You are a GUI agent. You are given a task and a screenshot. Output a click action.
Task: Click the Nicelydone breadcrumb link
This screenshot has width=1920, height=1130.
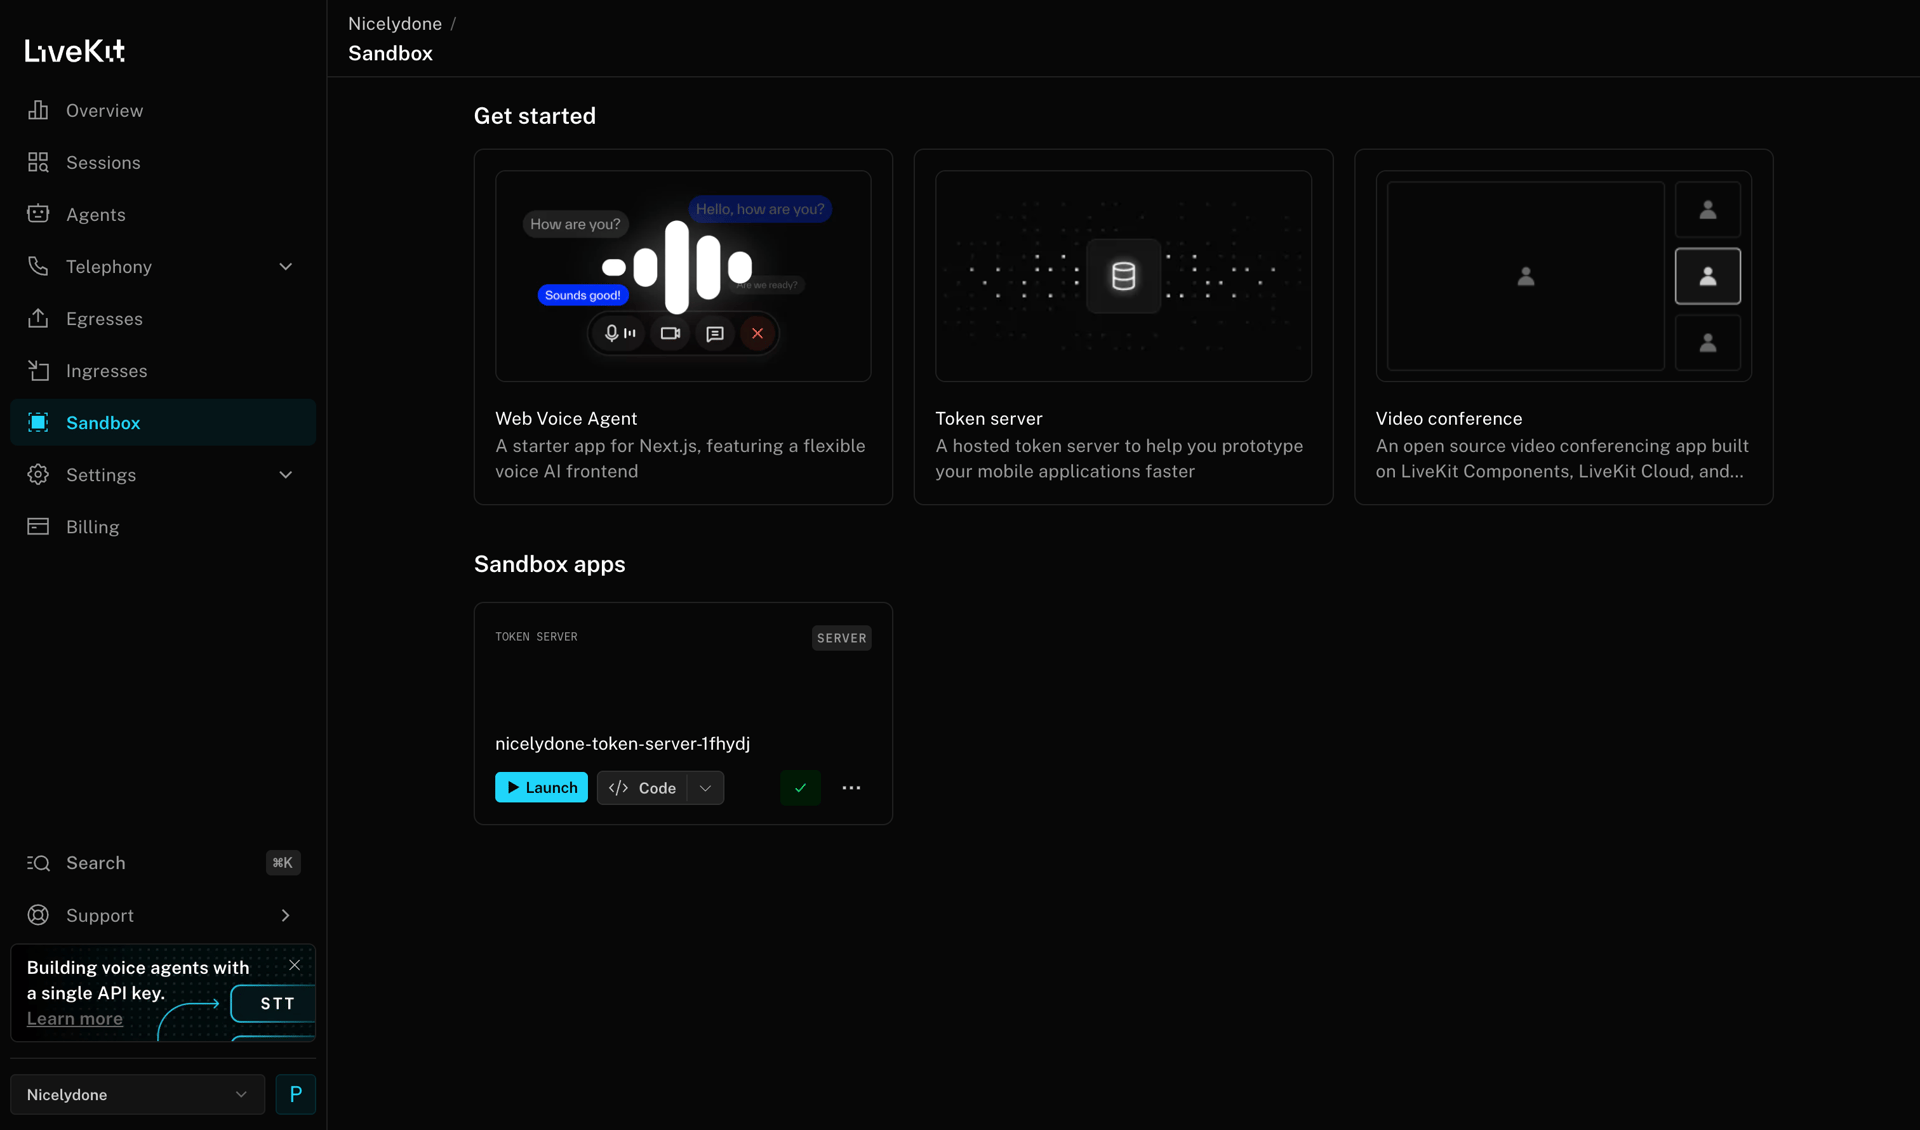394,23
